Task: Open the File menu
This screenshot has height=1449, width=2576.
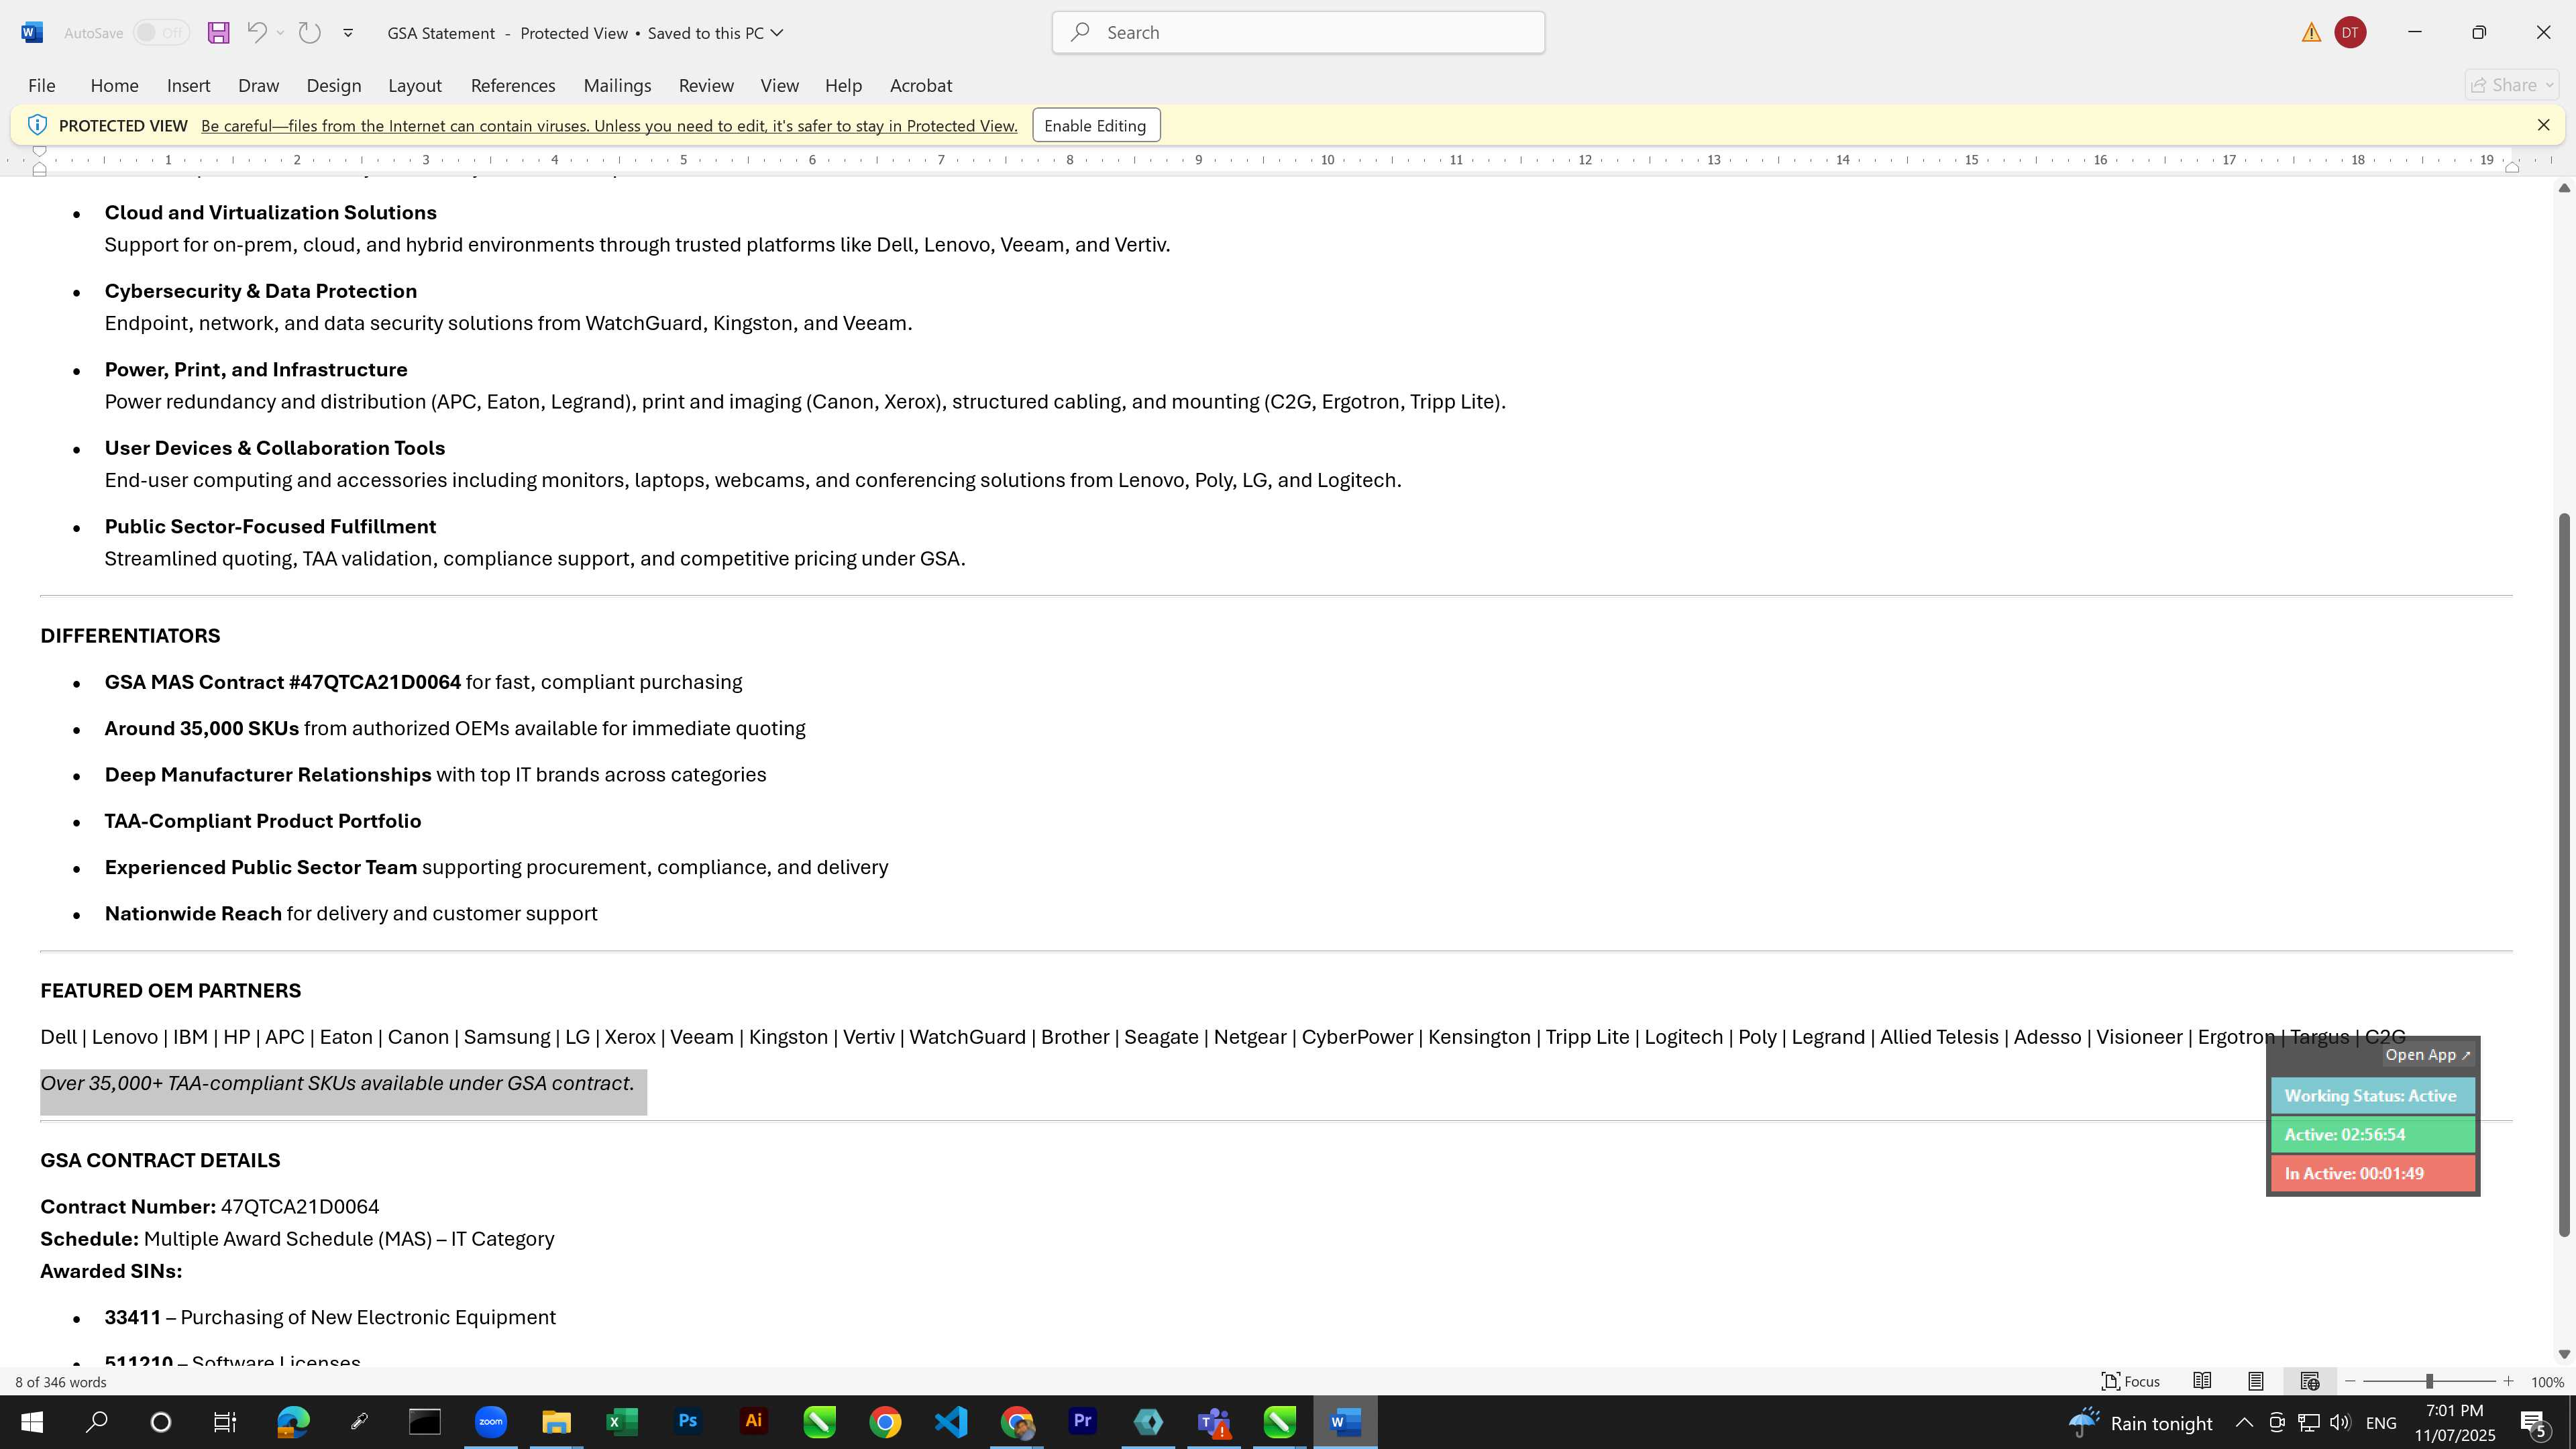Action: pyautogui.click(x=42, y=86)
